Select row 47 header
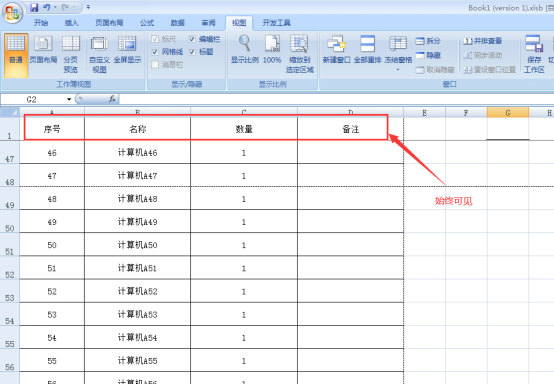 click(10, 152)
